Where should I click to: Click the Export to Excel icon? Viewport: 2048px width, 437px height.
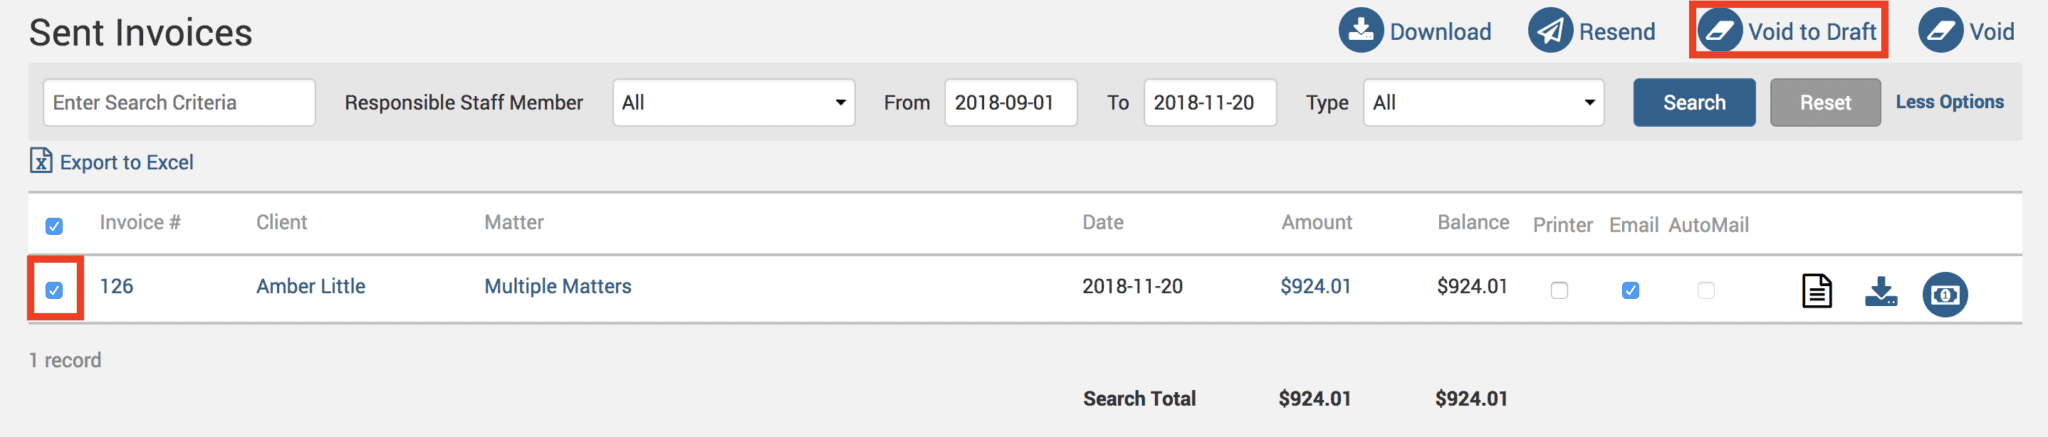coord(41,161)
